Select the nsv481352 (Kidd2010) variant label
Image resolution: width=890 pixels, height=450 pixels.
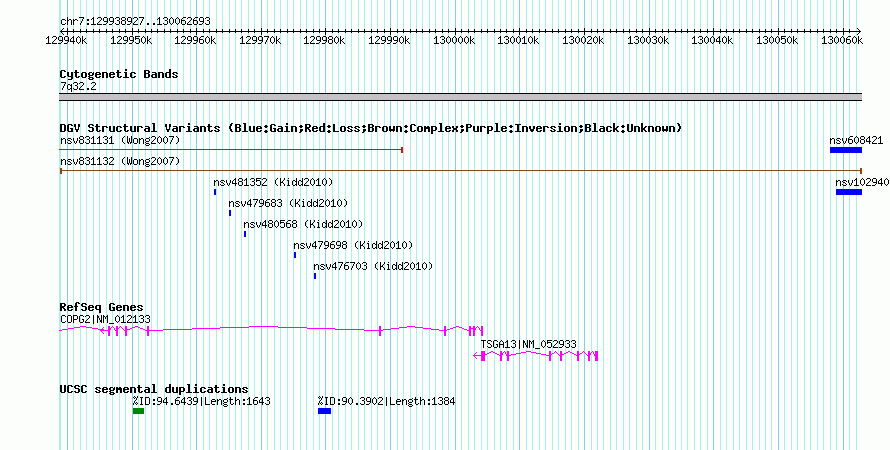coord(273,183)
